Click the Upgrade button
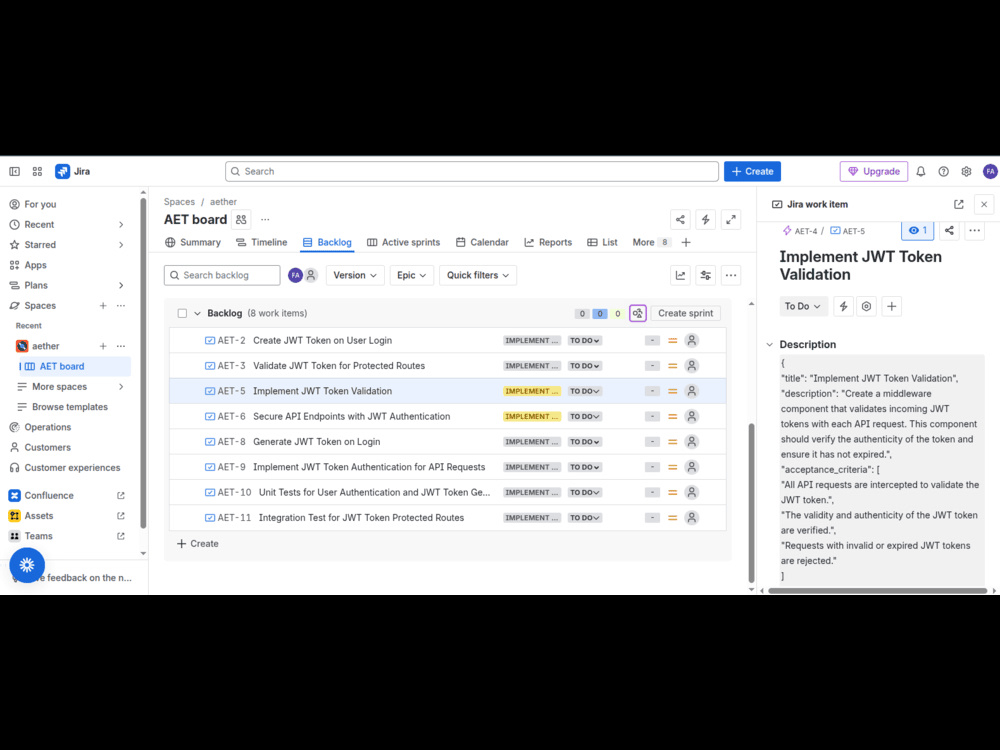The height and width of the screenshot is (750, 1000). click(874, 172)
